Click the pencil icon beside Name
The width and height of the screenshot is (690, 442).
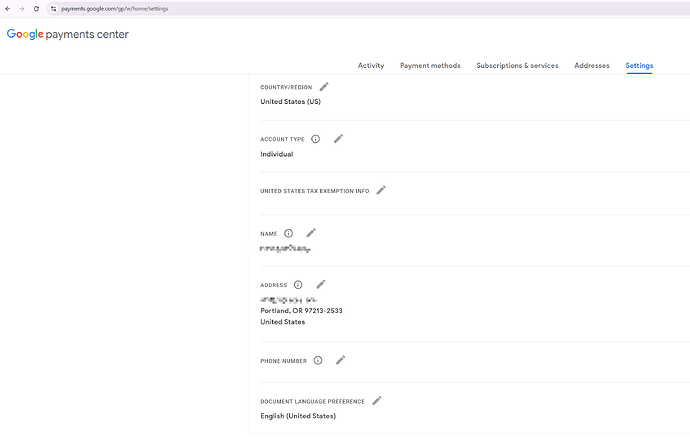click(311, 233)
